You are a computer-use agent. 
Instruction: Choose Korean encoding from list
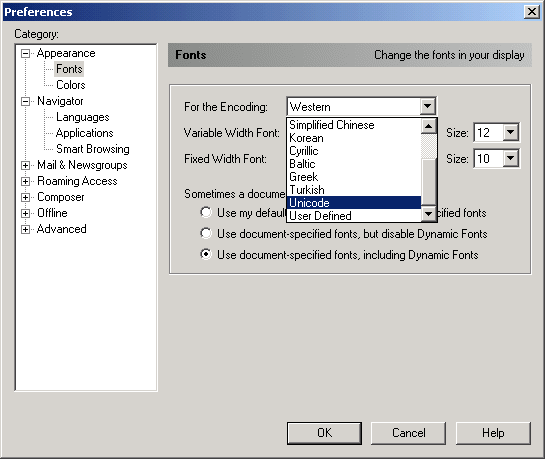point(354,138)
